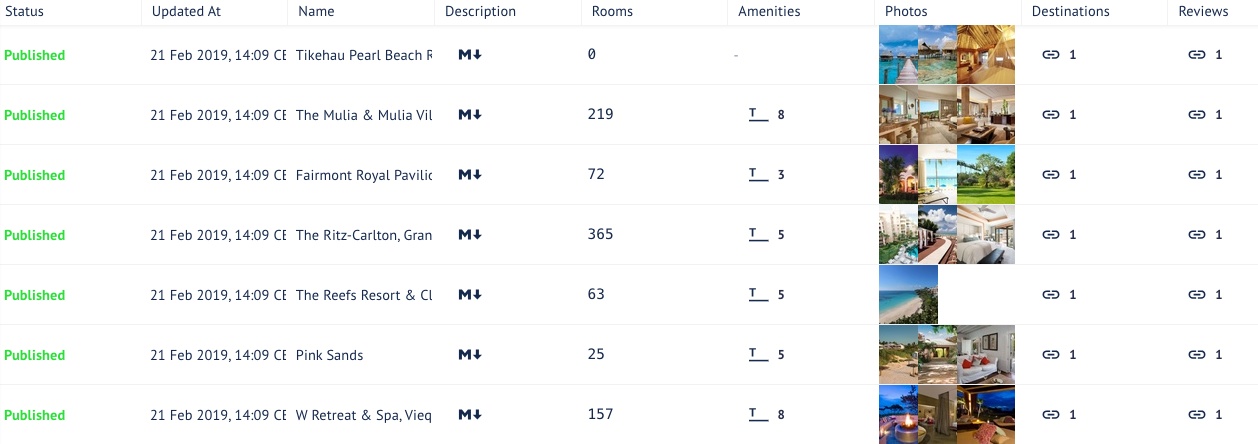Open The Mulia & Mulia Villas name
1258x444 pixels.
click(x=364, y=115)
